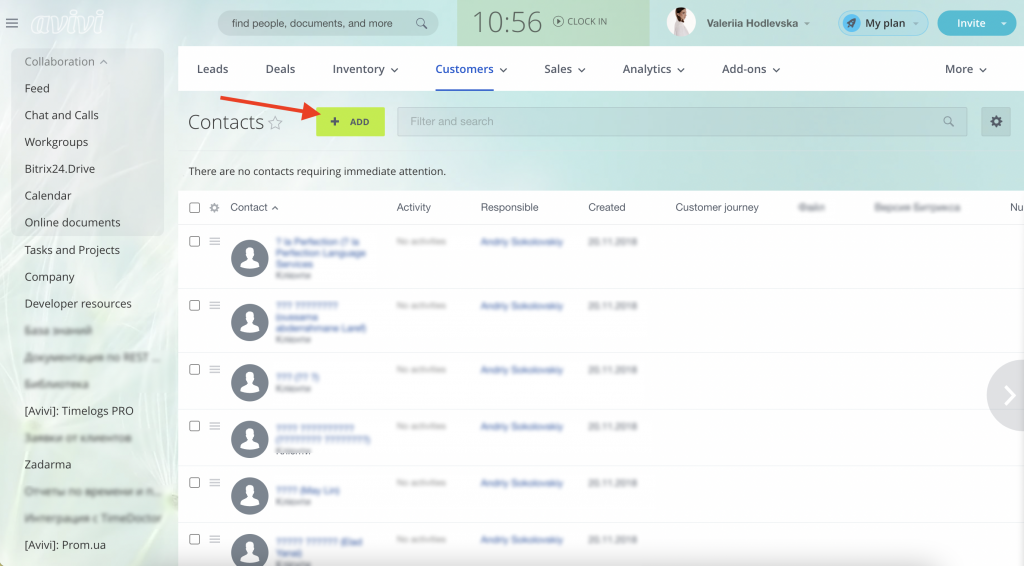The height and width of the screenshot is (566, 1024).
Task: Open [Avivi]: Prom.ua sidebar item
Action: (65, 545)
